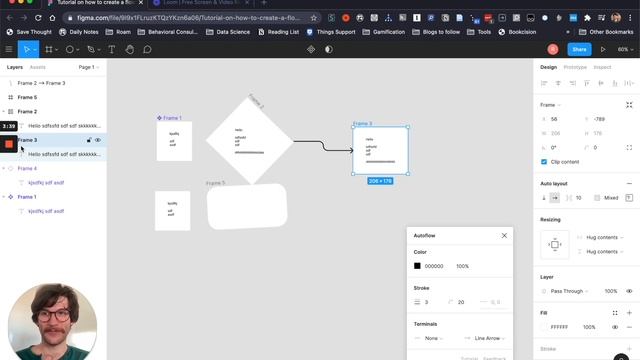Switch to the Inspect tab
Image resolution: width=640 pixels, height=360 pixels.
click(x=602, y=67)
